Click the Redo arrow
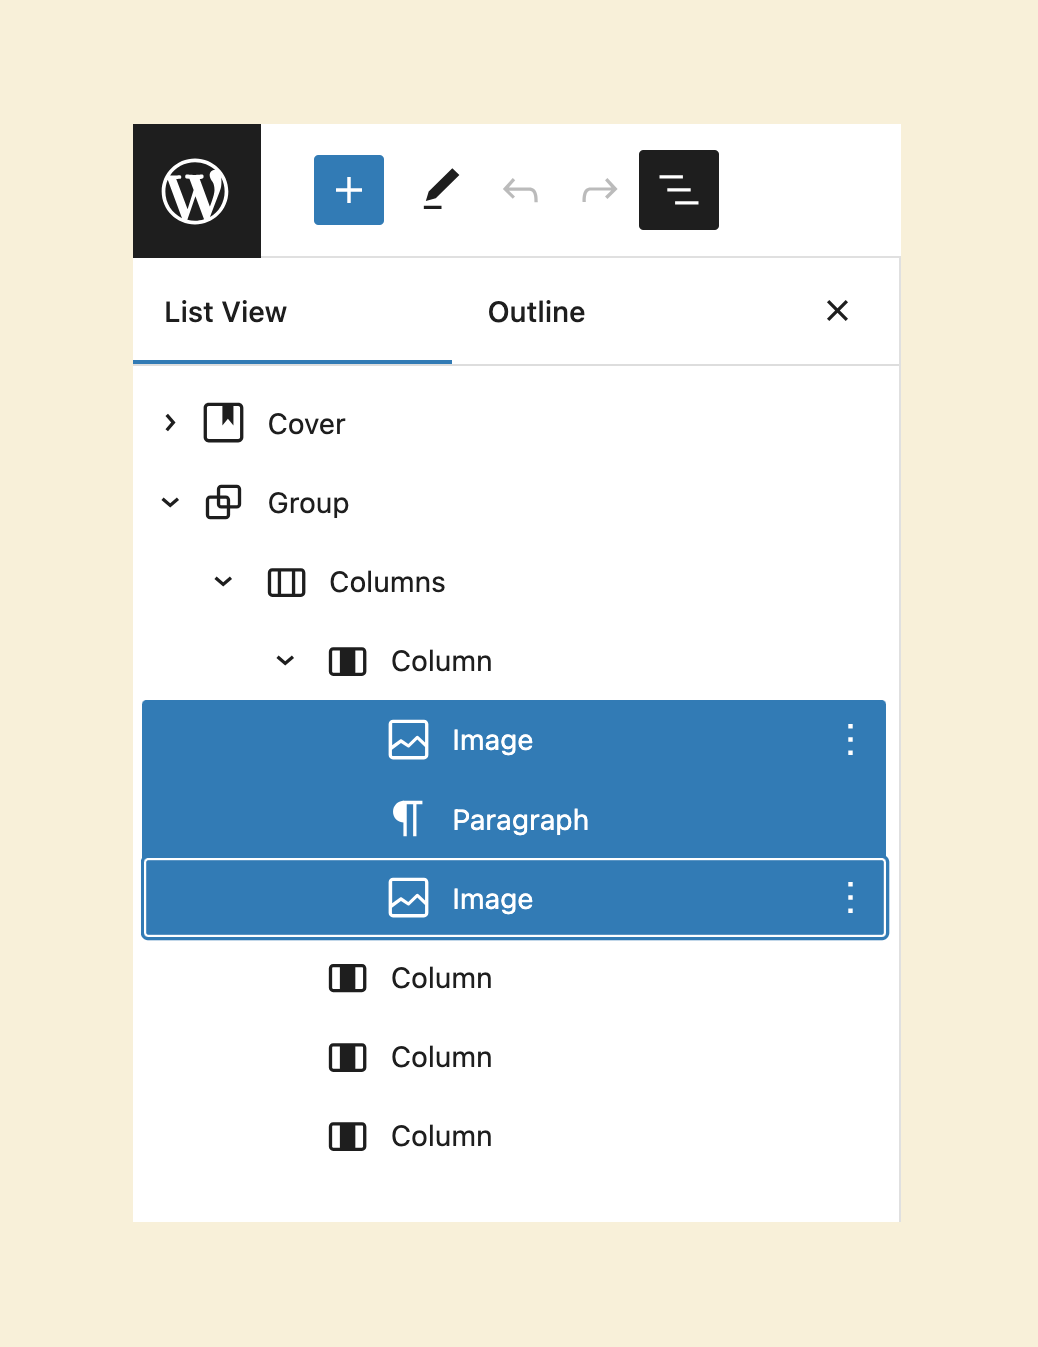Screen dimensions: 1038x1347 click(600, 190)
